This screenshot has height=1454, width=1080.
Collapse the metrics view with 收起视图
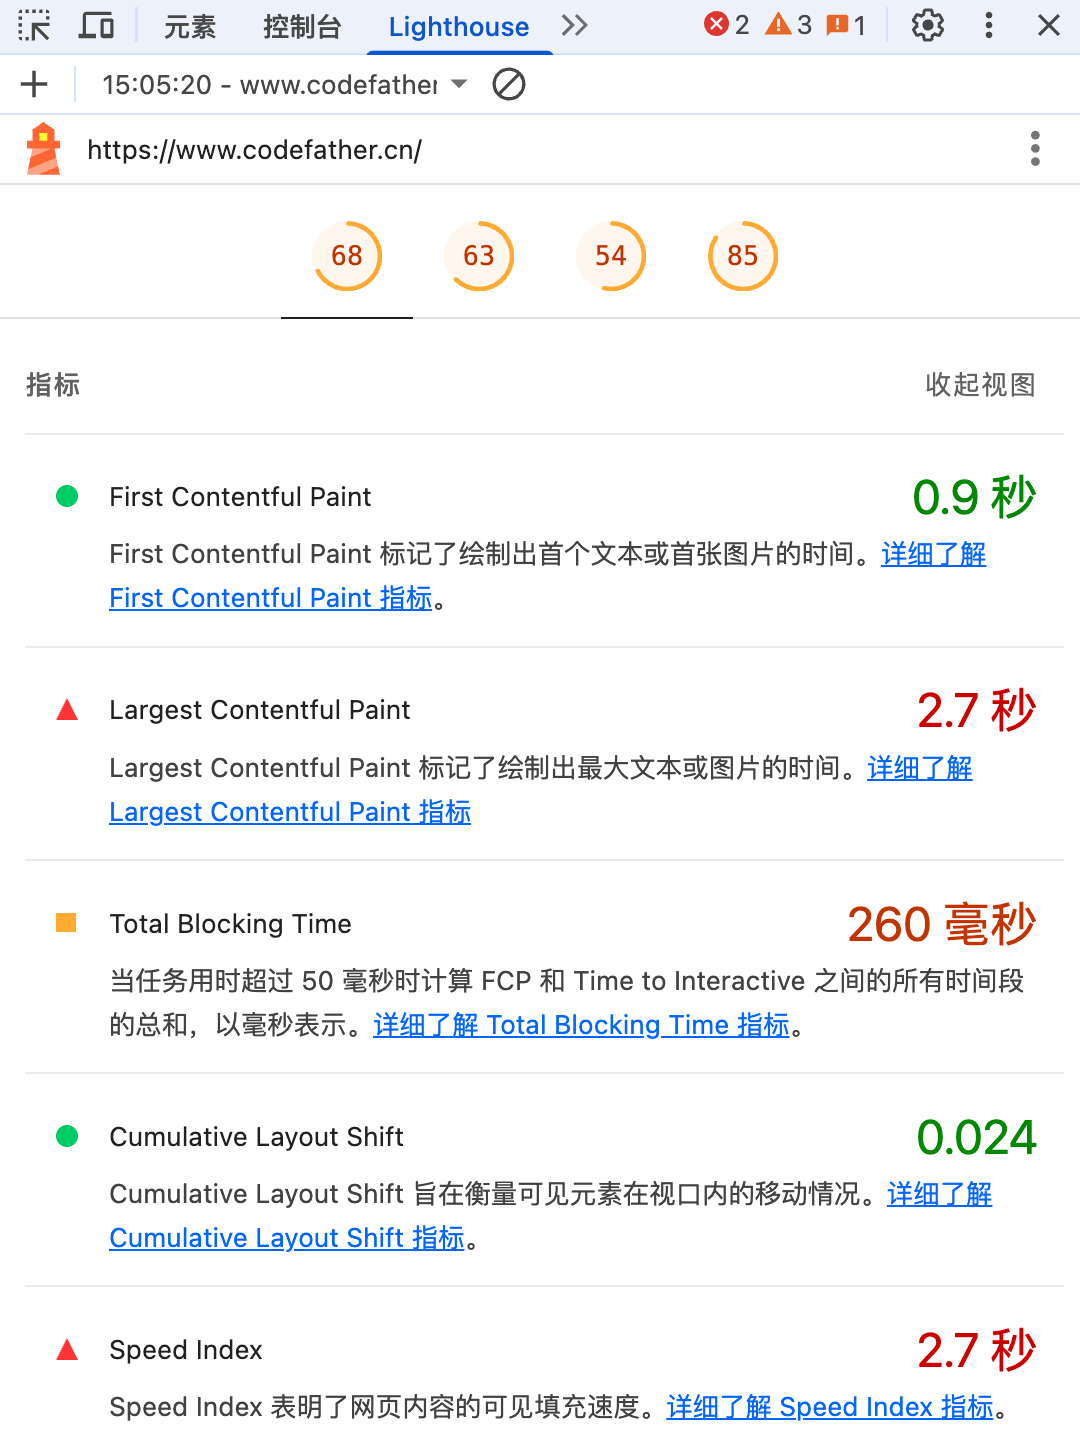(x=980, y=385)
